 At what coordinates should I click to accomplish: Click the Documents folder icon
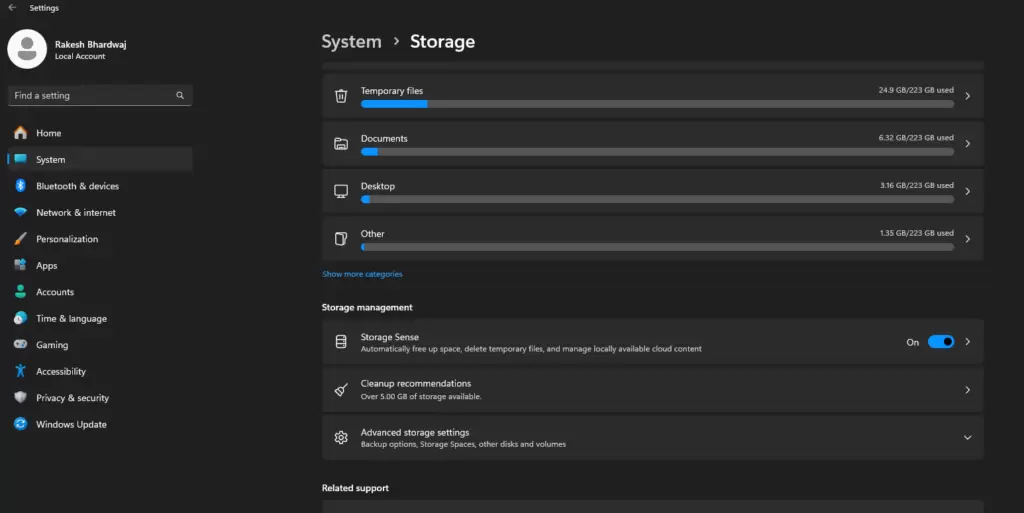pyautogui.click(x=341, y=144)
